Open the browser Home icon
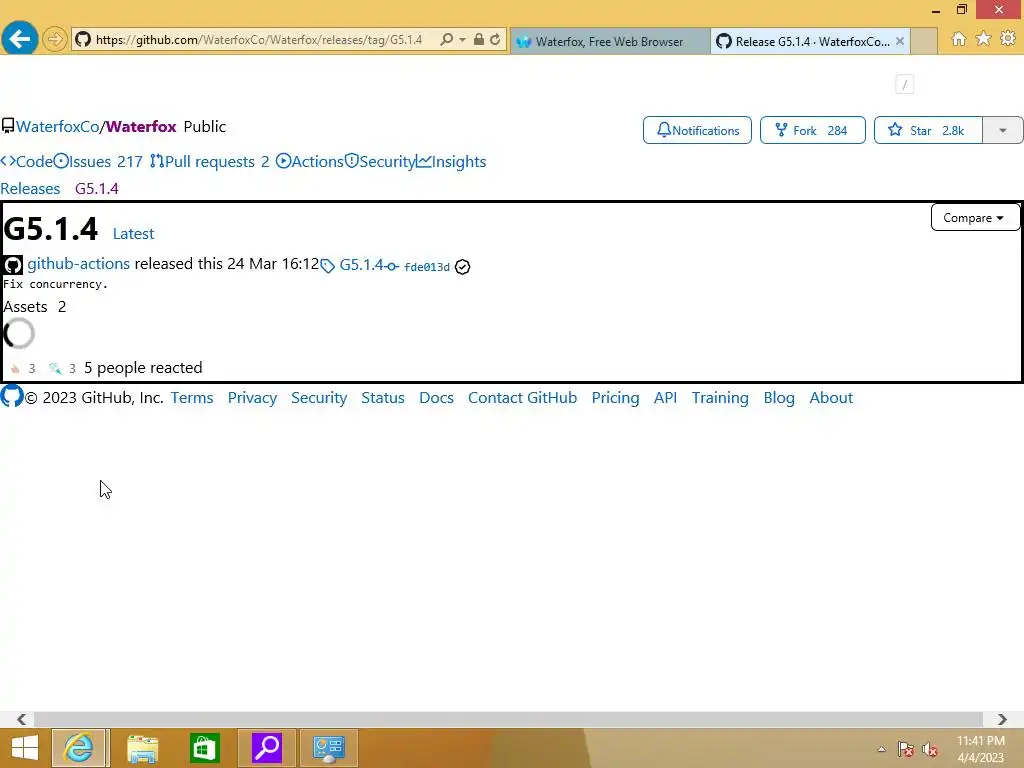 pos(958,39)
